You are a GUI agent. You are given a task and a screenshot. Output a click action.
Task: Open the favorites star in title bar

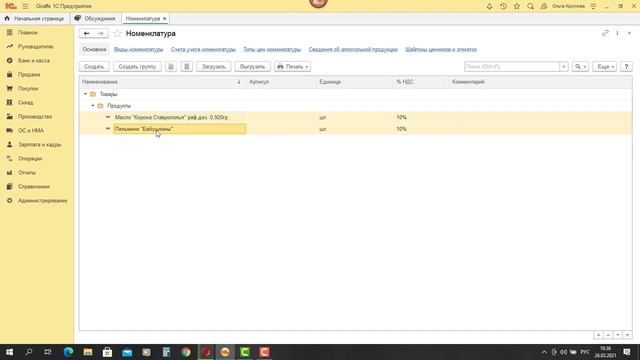pyautogui.click(x=517, y=6)
